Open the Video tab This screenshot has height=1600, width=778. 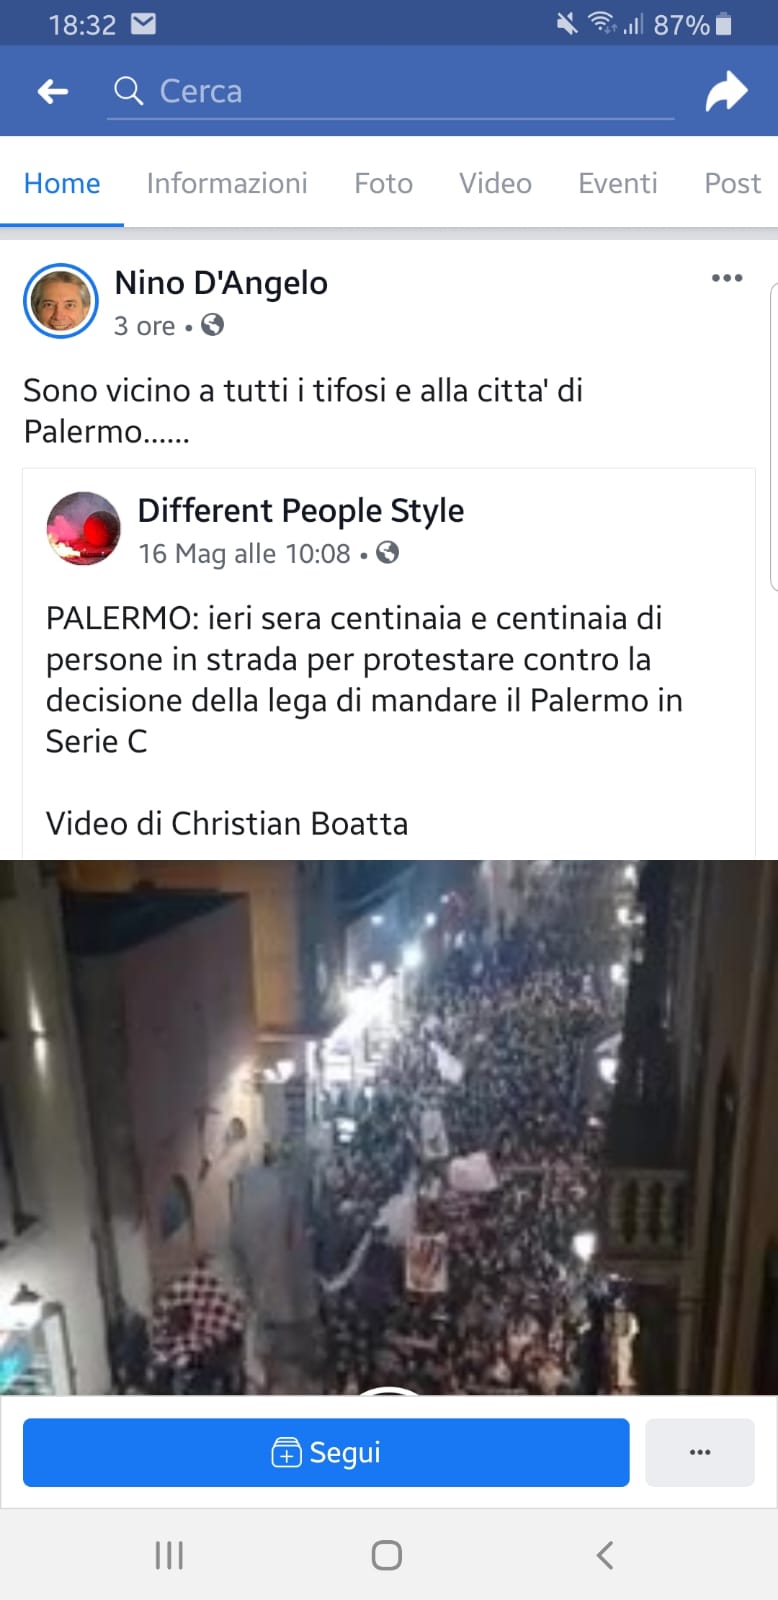pos(495,183)
